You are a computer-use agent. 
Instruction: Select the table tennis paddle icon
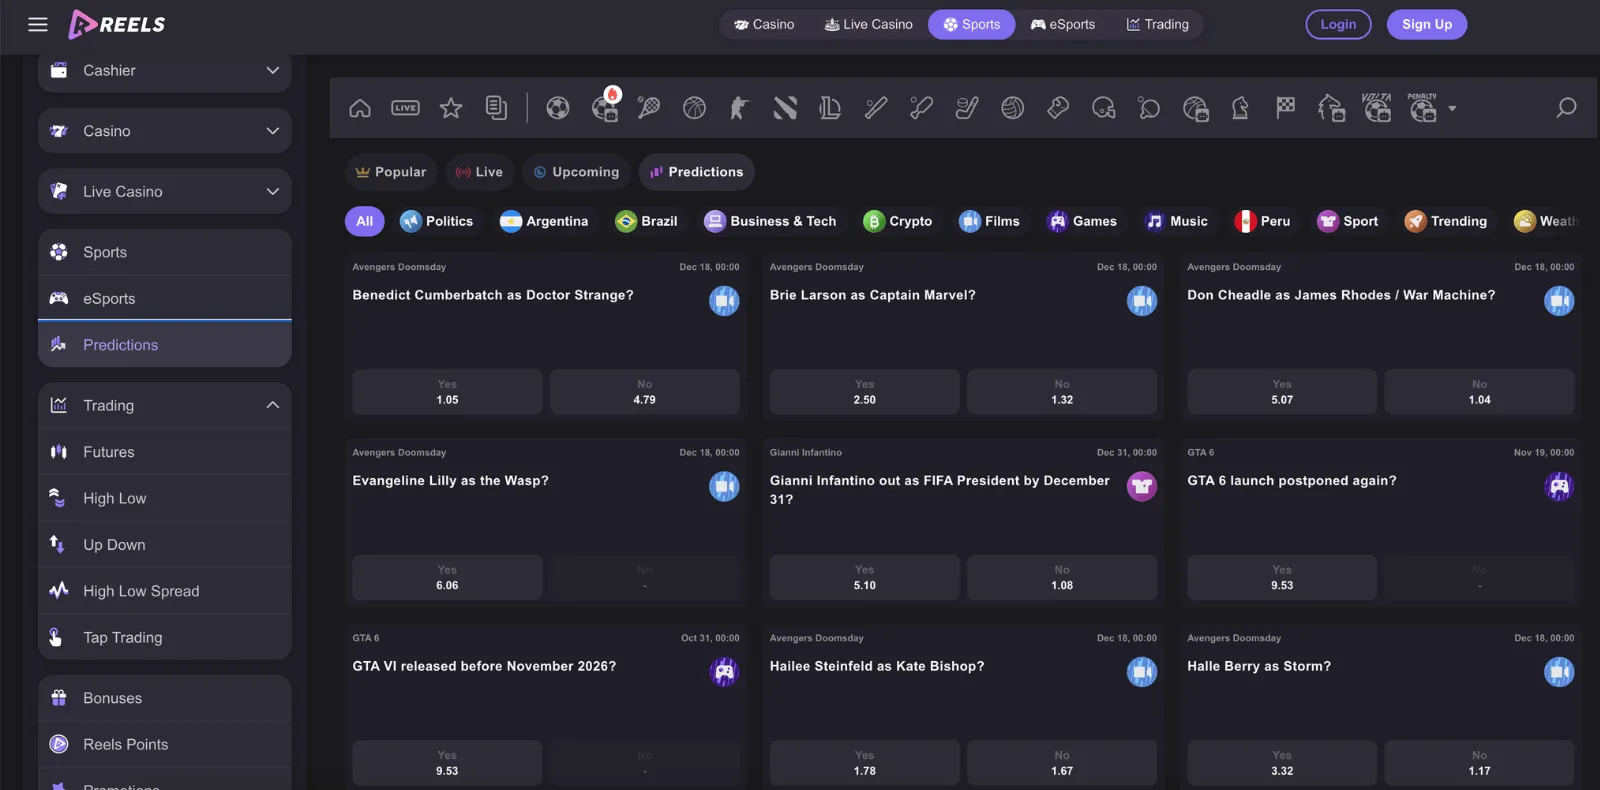pos(1149,108)
